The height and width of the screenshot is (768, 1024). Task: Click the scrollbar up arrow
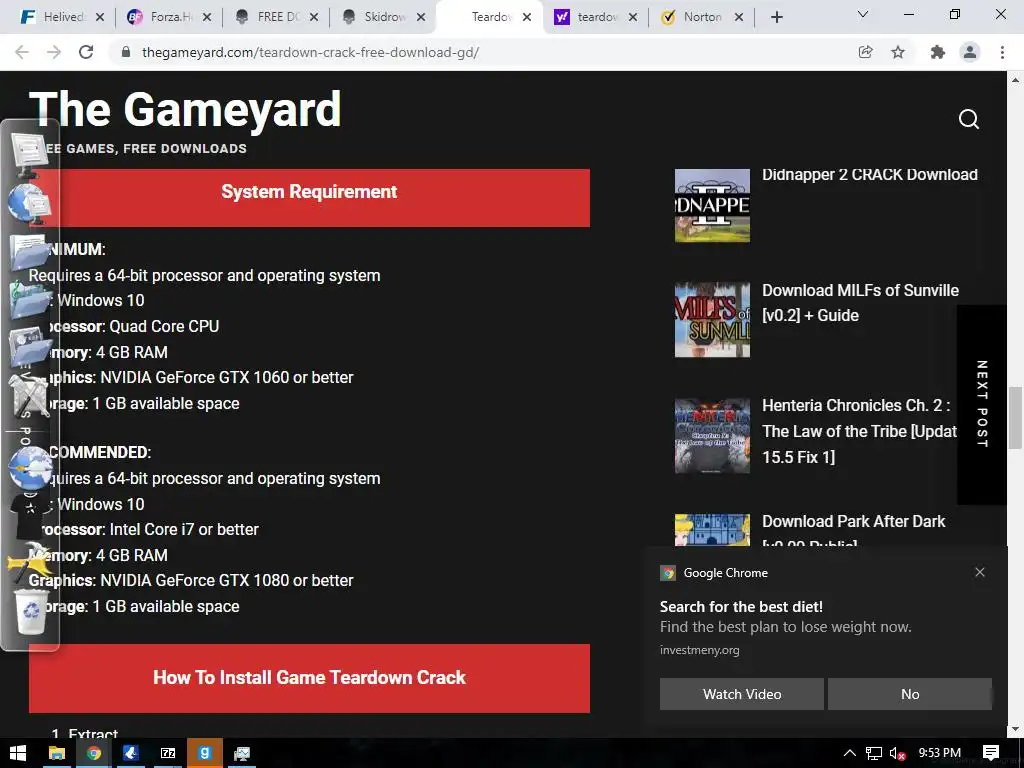click(1015, 80)
